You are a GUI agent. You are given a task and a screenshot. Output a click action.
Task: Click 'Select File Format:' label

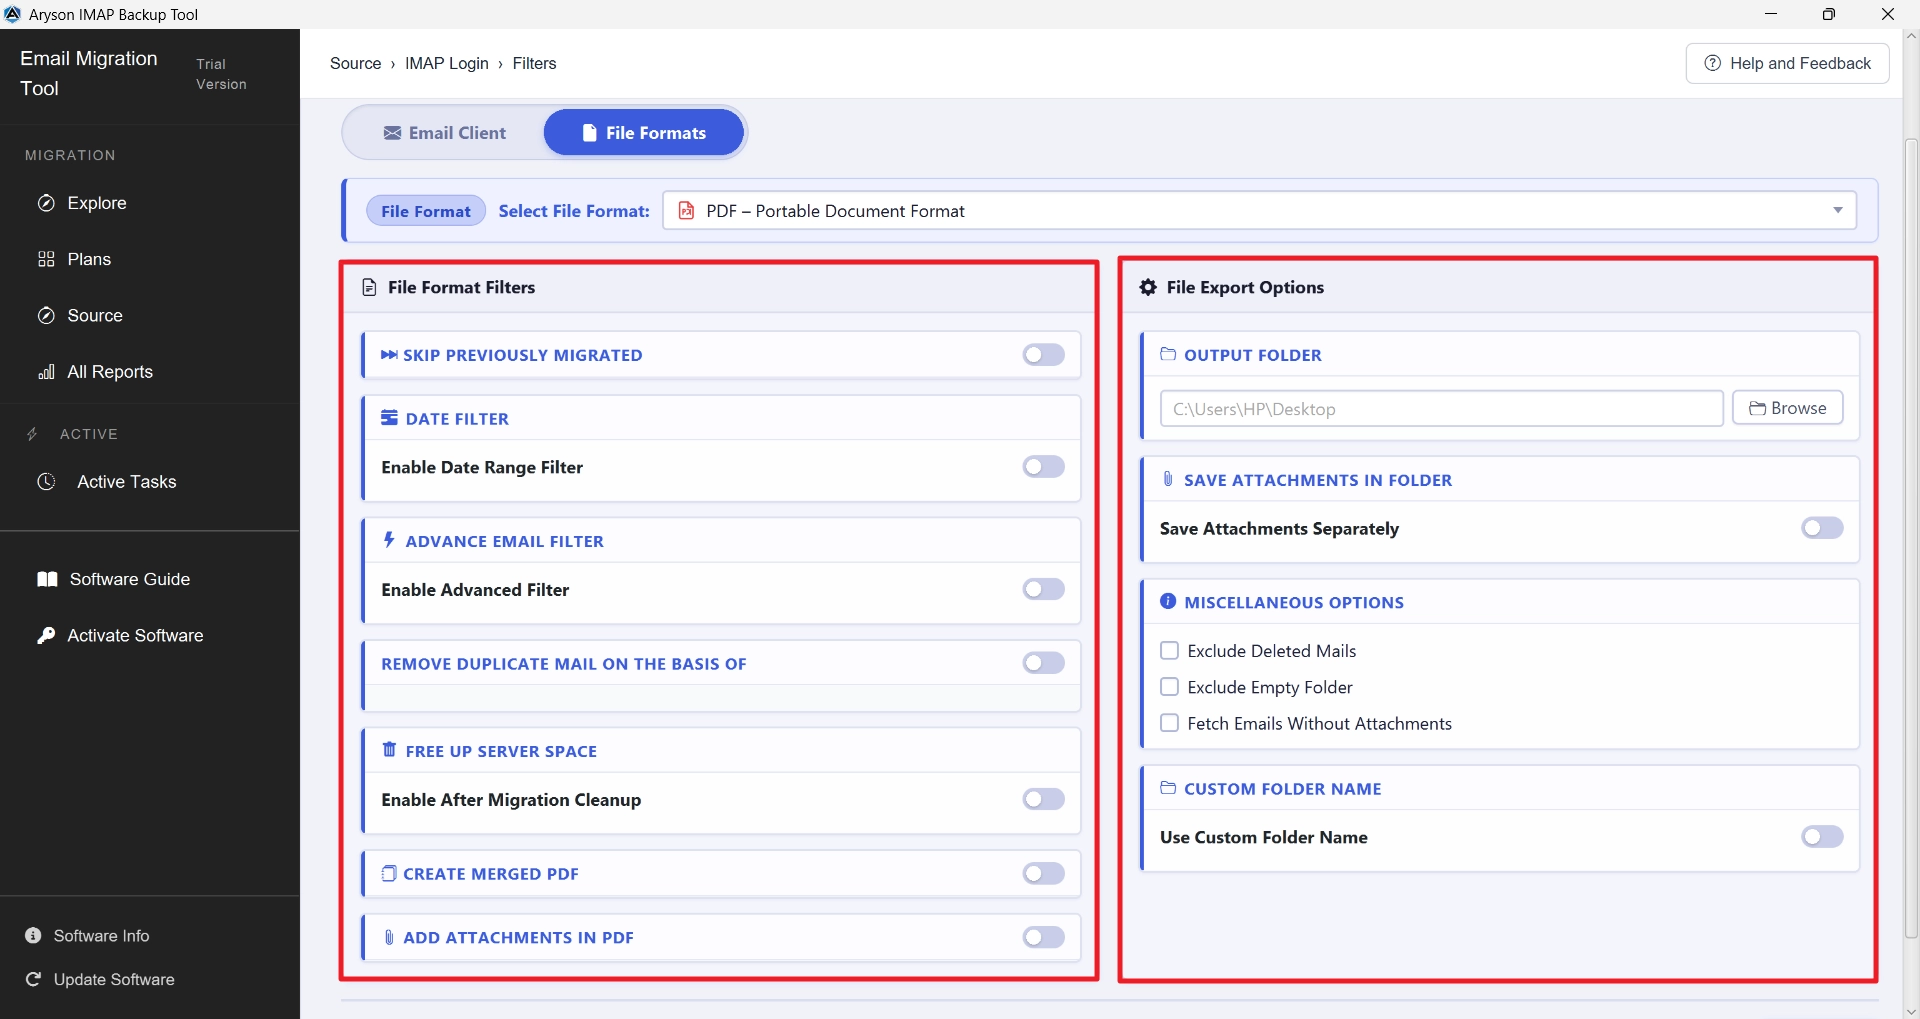pos(574,211)
